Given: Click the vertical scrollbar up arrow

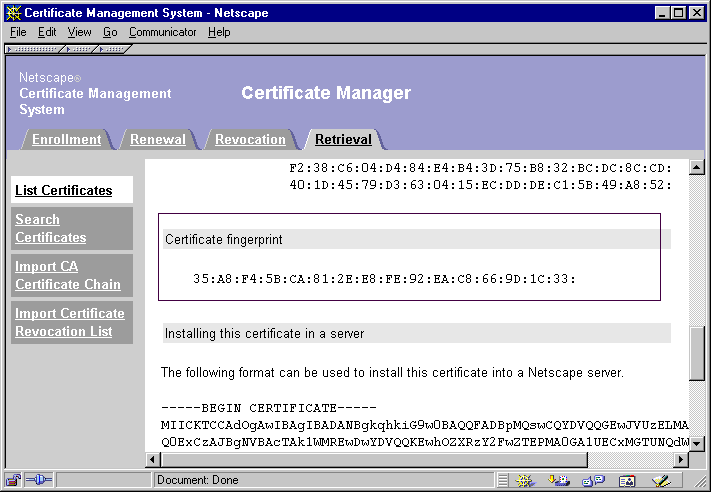Looking at the screenshot, I should pyautogui.click(x=696, y=167).
